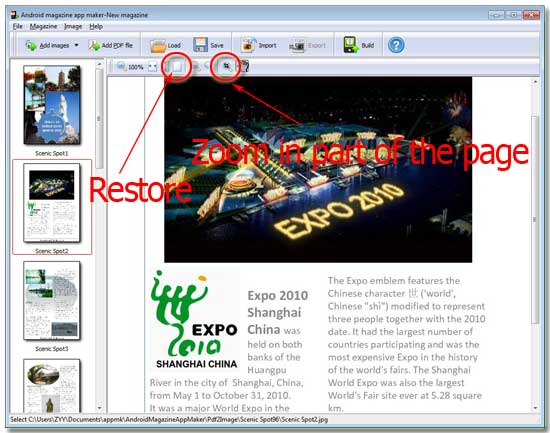The width and height of the screenshot is (550, 433).
Task: Load a saved magazine project
Action: tap(165, 45)
